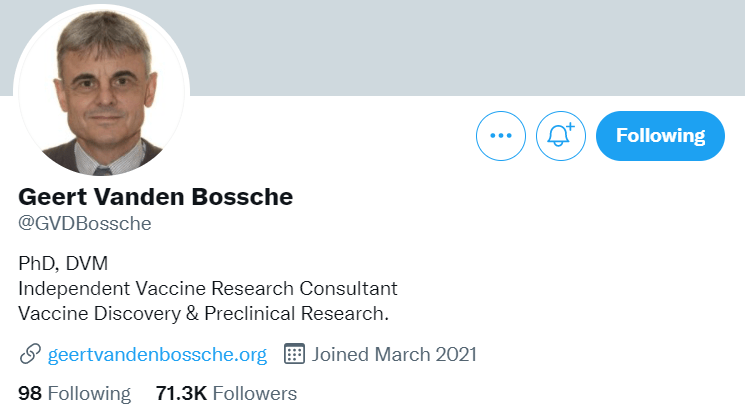746x416 pixels.
Task: Unfollow using the blue Following button
Action: [660, 136]
